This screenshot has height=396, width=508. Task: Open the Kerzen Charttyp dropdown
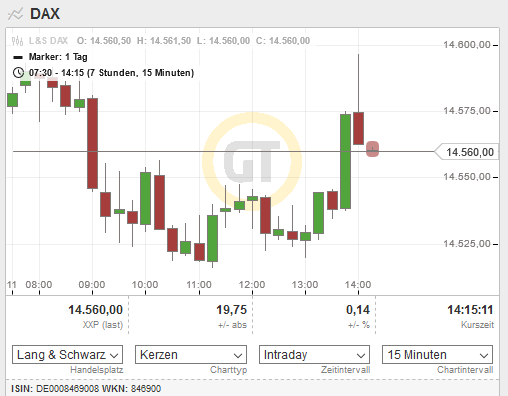(191, 355)
